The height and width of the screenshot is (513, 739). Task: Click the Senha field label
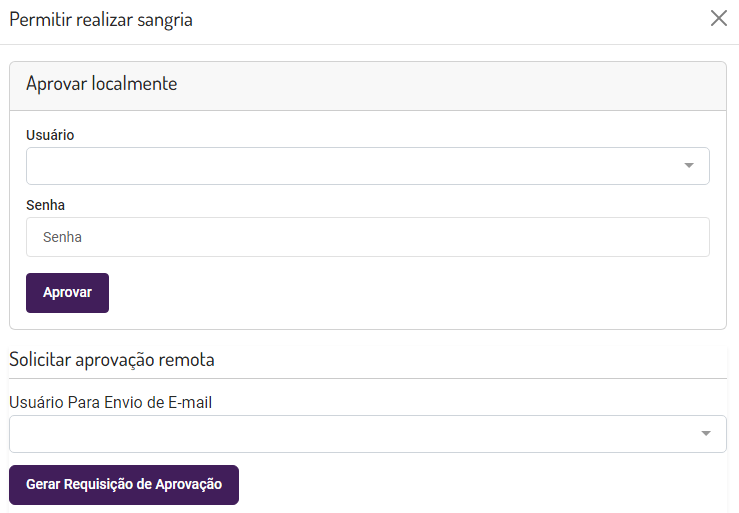[x=45, y=205]
